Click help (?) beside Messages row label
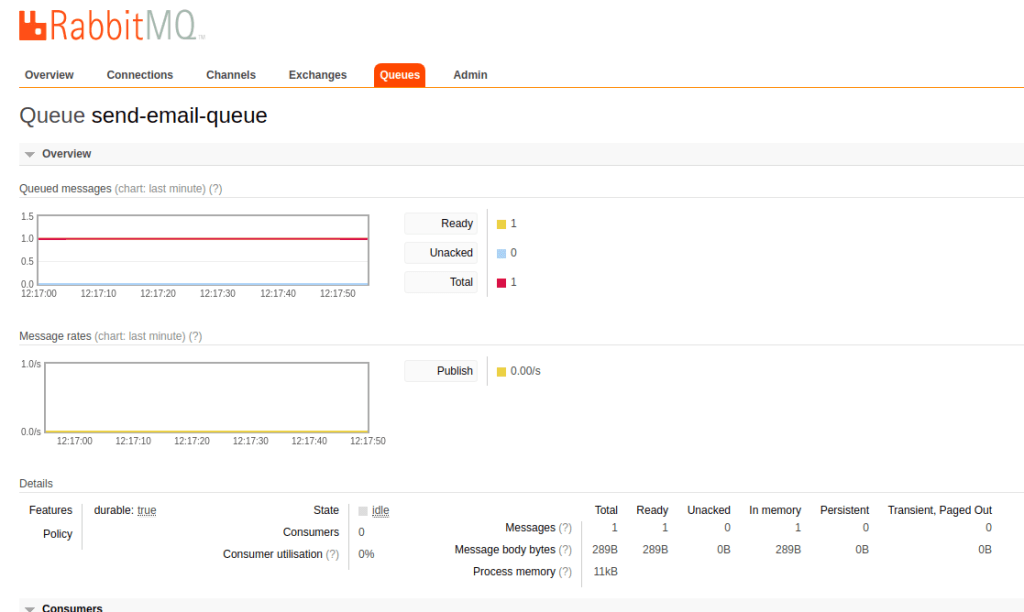 click(x=565, y=528)
